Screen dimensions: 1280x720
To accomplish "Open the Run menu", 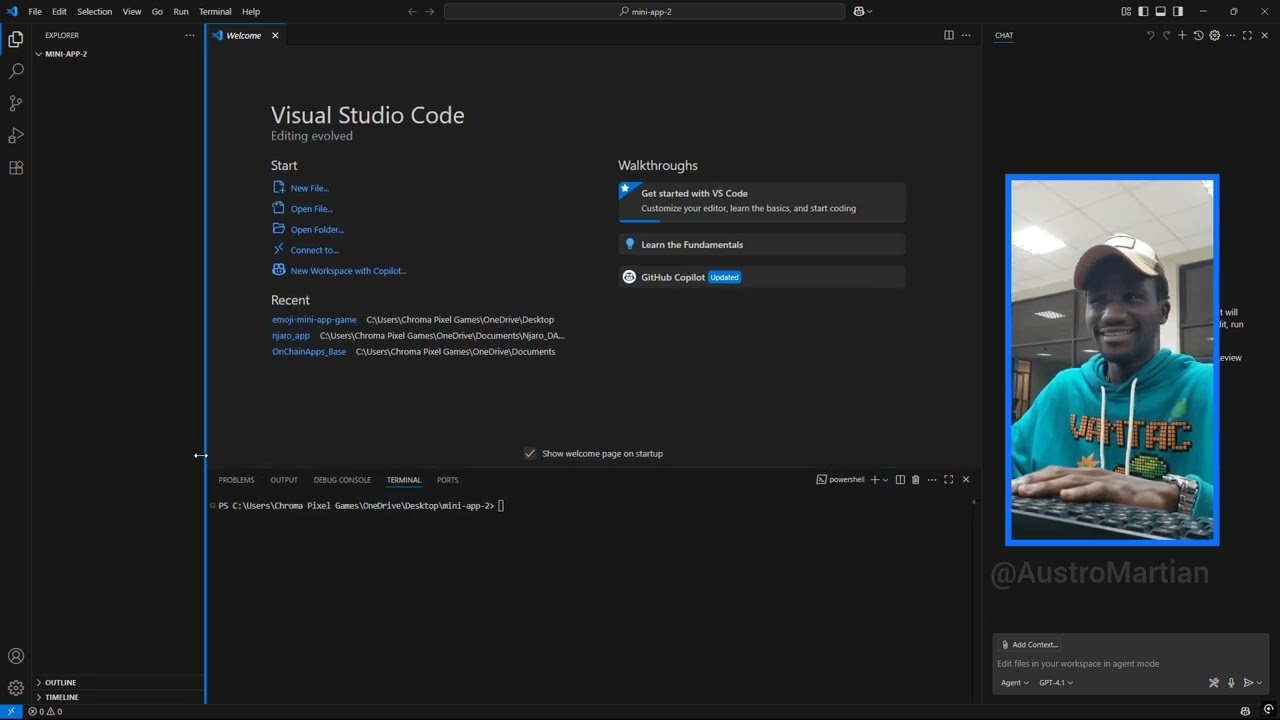I will point(180,11).
